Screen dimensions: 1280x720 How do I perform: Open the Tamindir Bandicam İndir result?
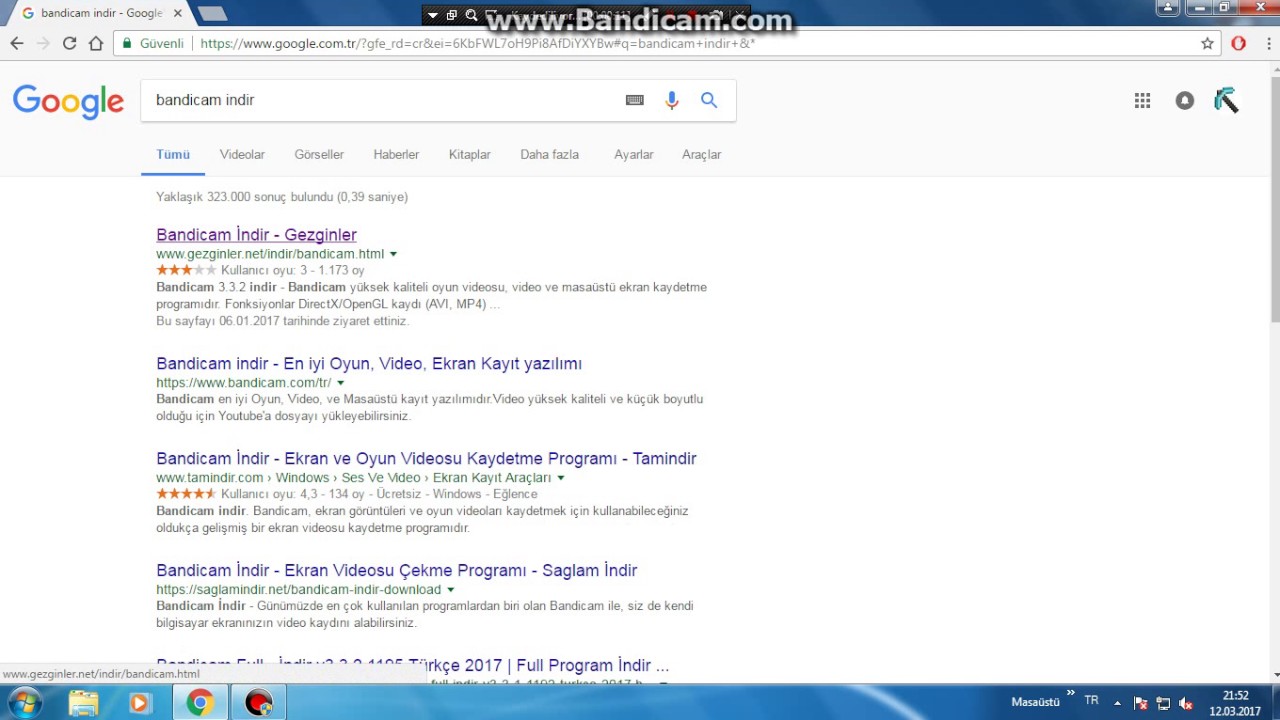pos(426,459)
